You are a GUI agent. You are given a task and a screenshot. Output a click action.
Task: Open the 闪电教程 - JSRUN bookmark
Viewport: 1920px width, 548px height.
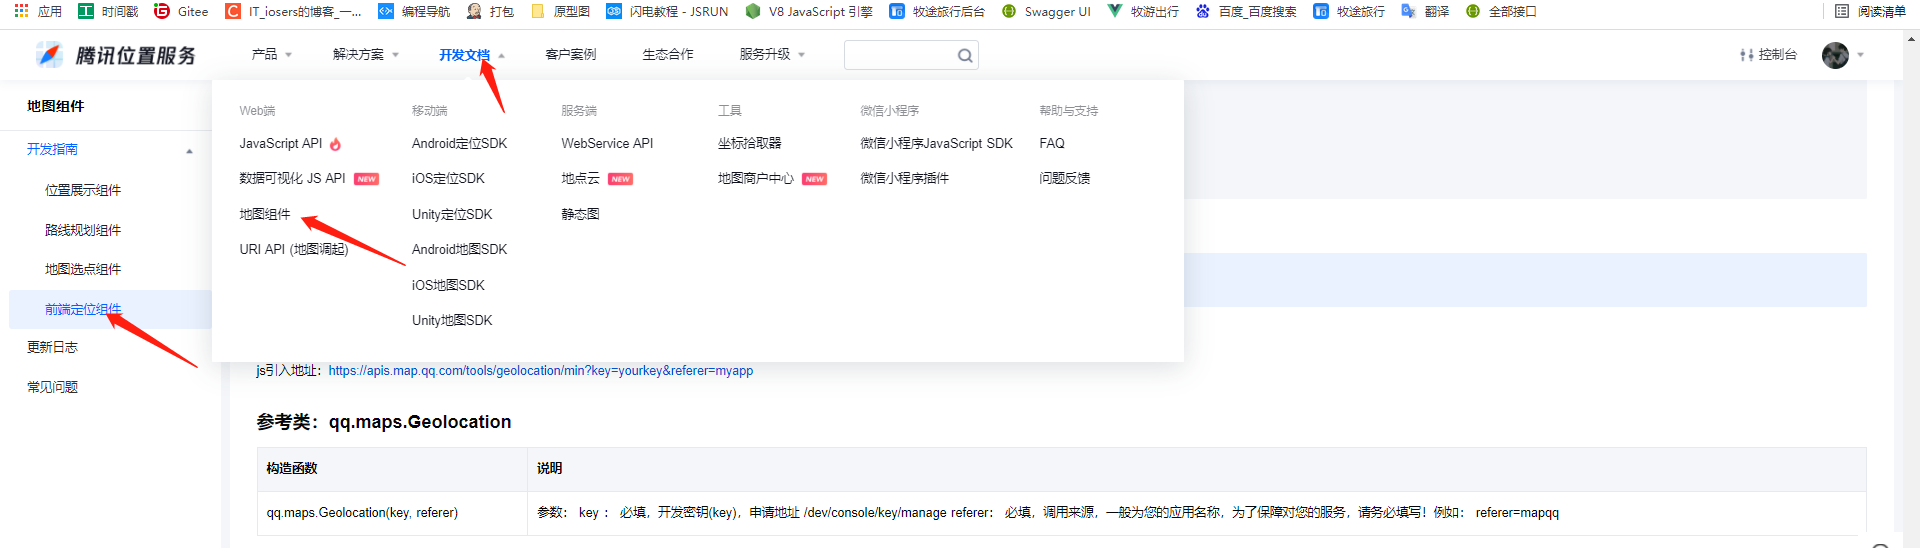(x=667, y=11)
